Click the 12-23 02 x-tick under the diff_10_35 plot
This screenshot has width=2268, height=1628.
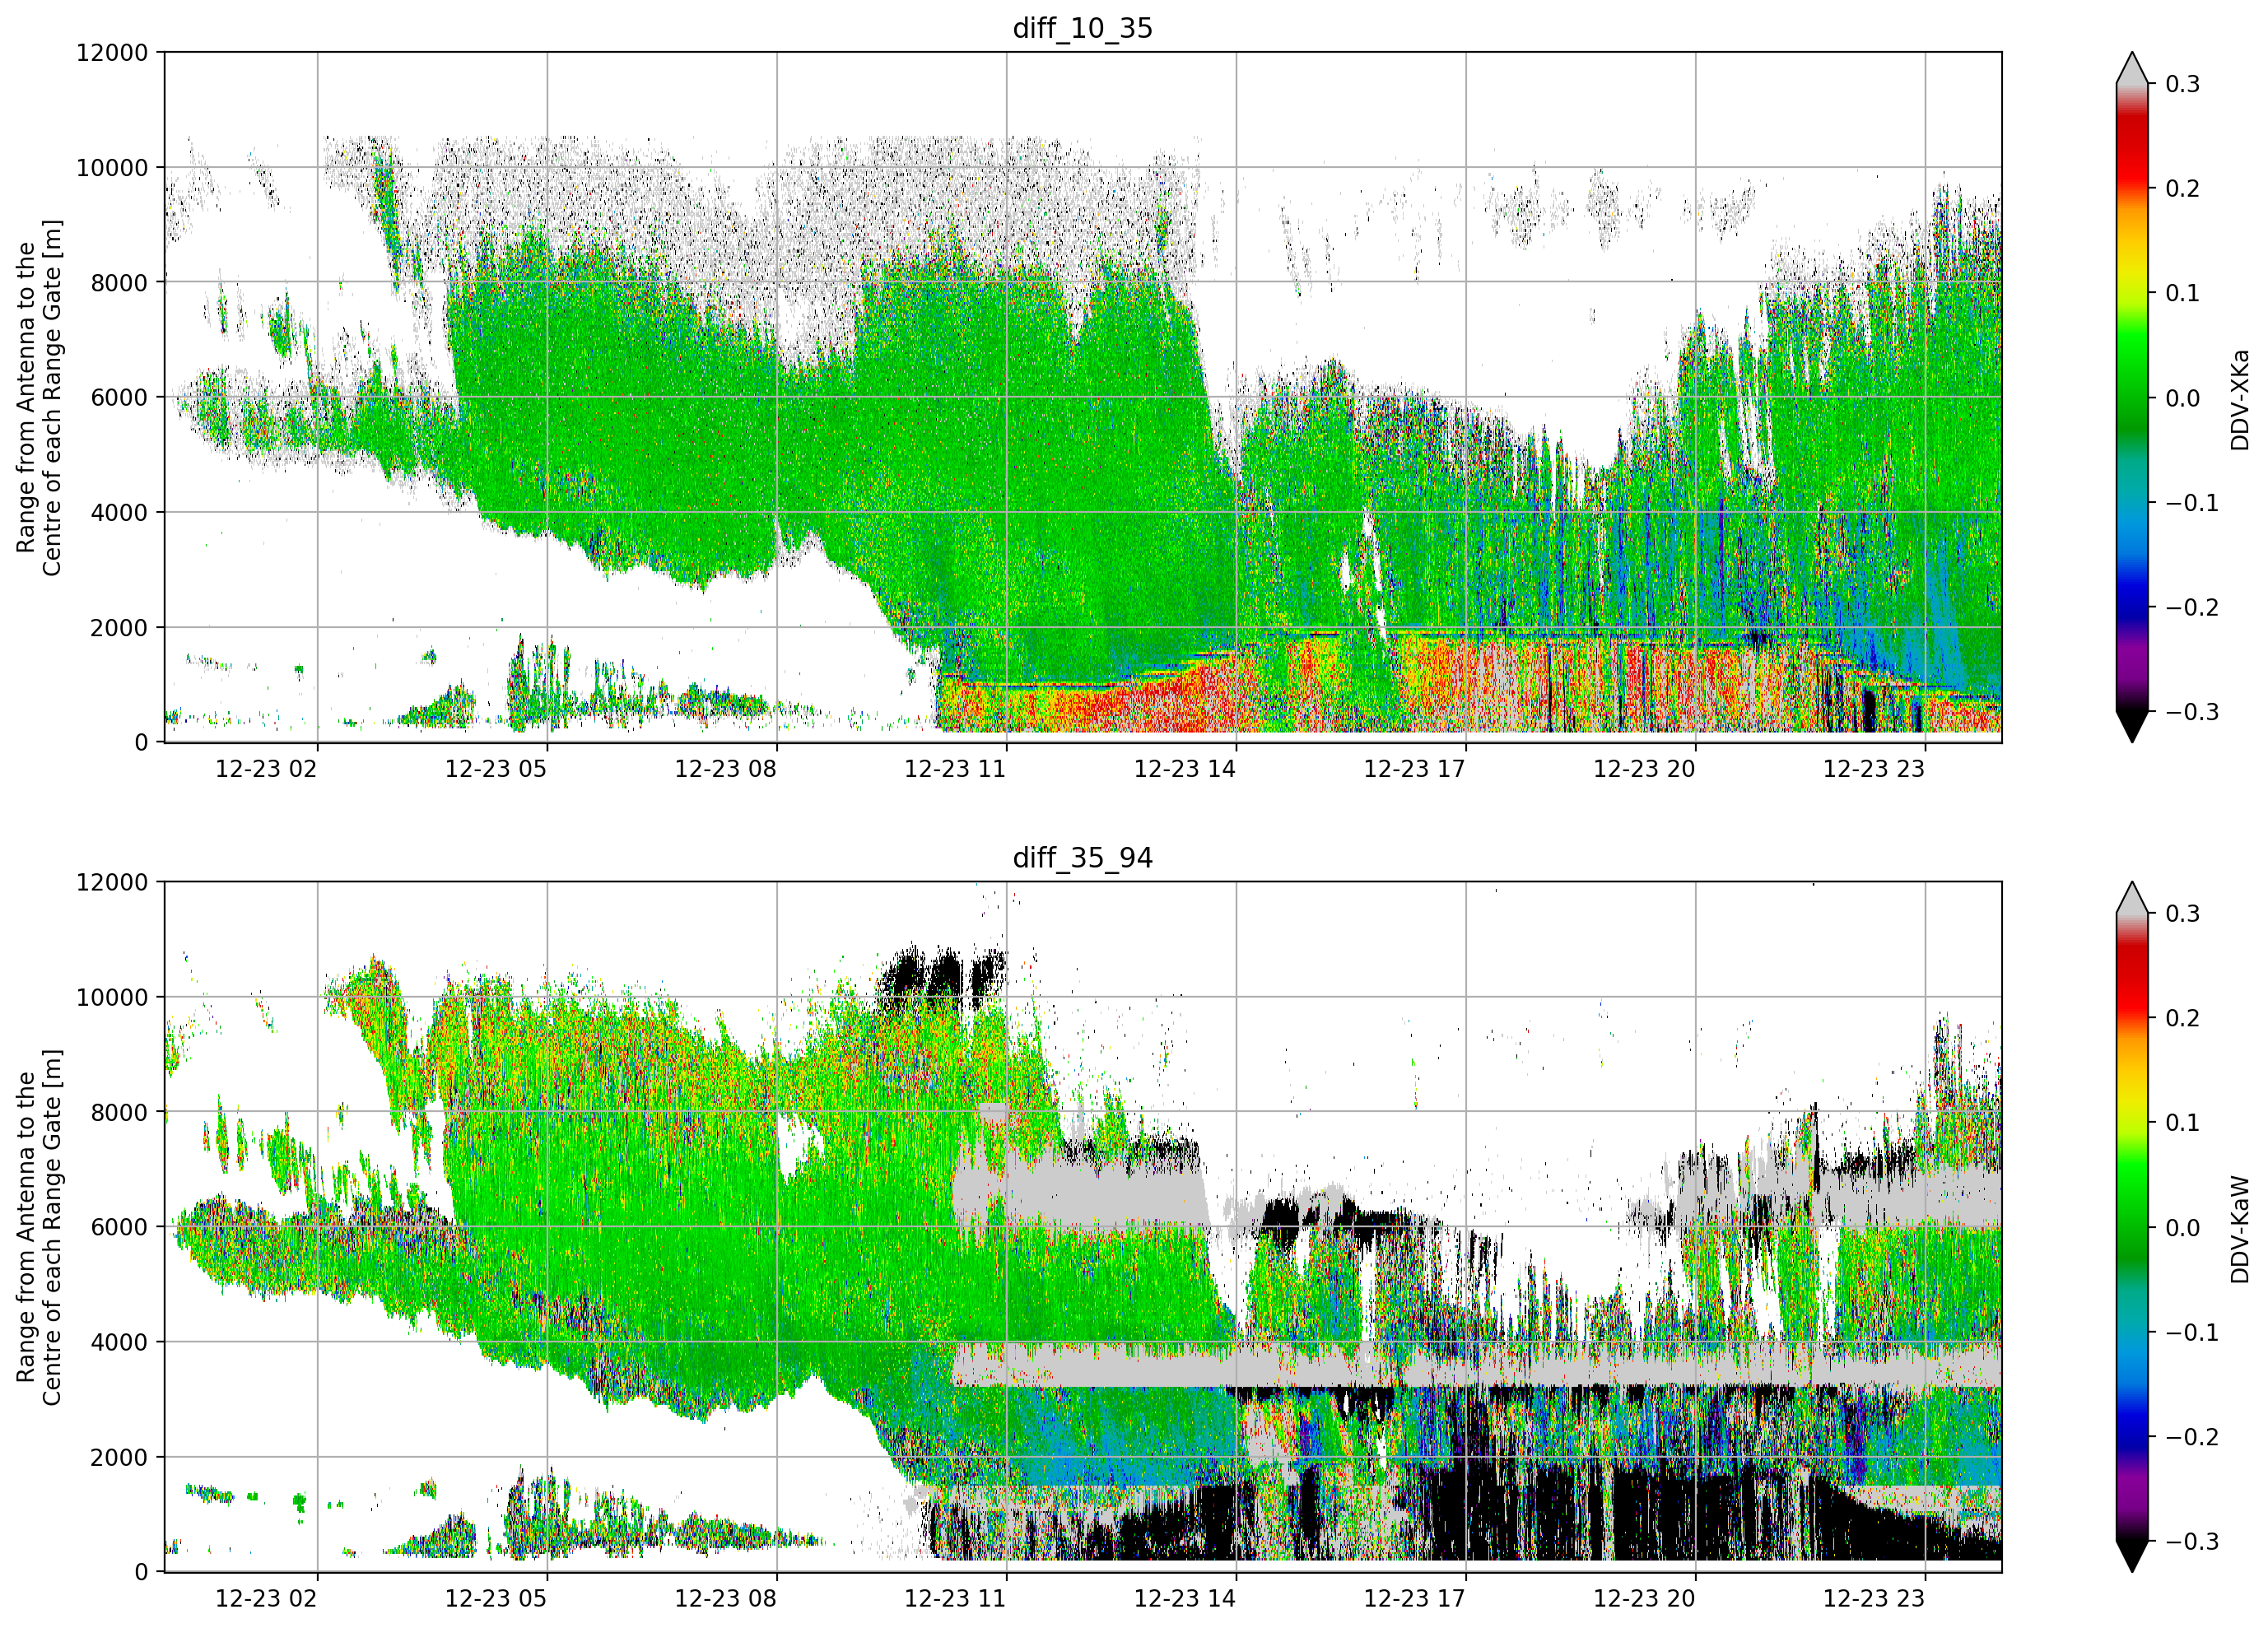(266, 769)
